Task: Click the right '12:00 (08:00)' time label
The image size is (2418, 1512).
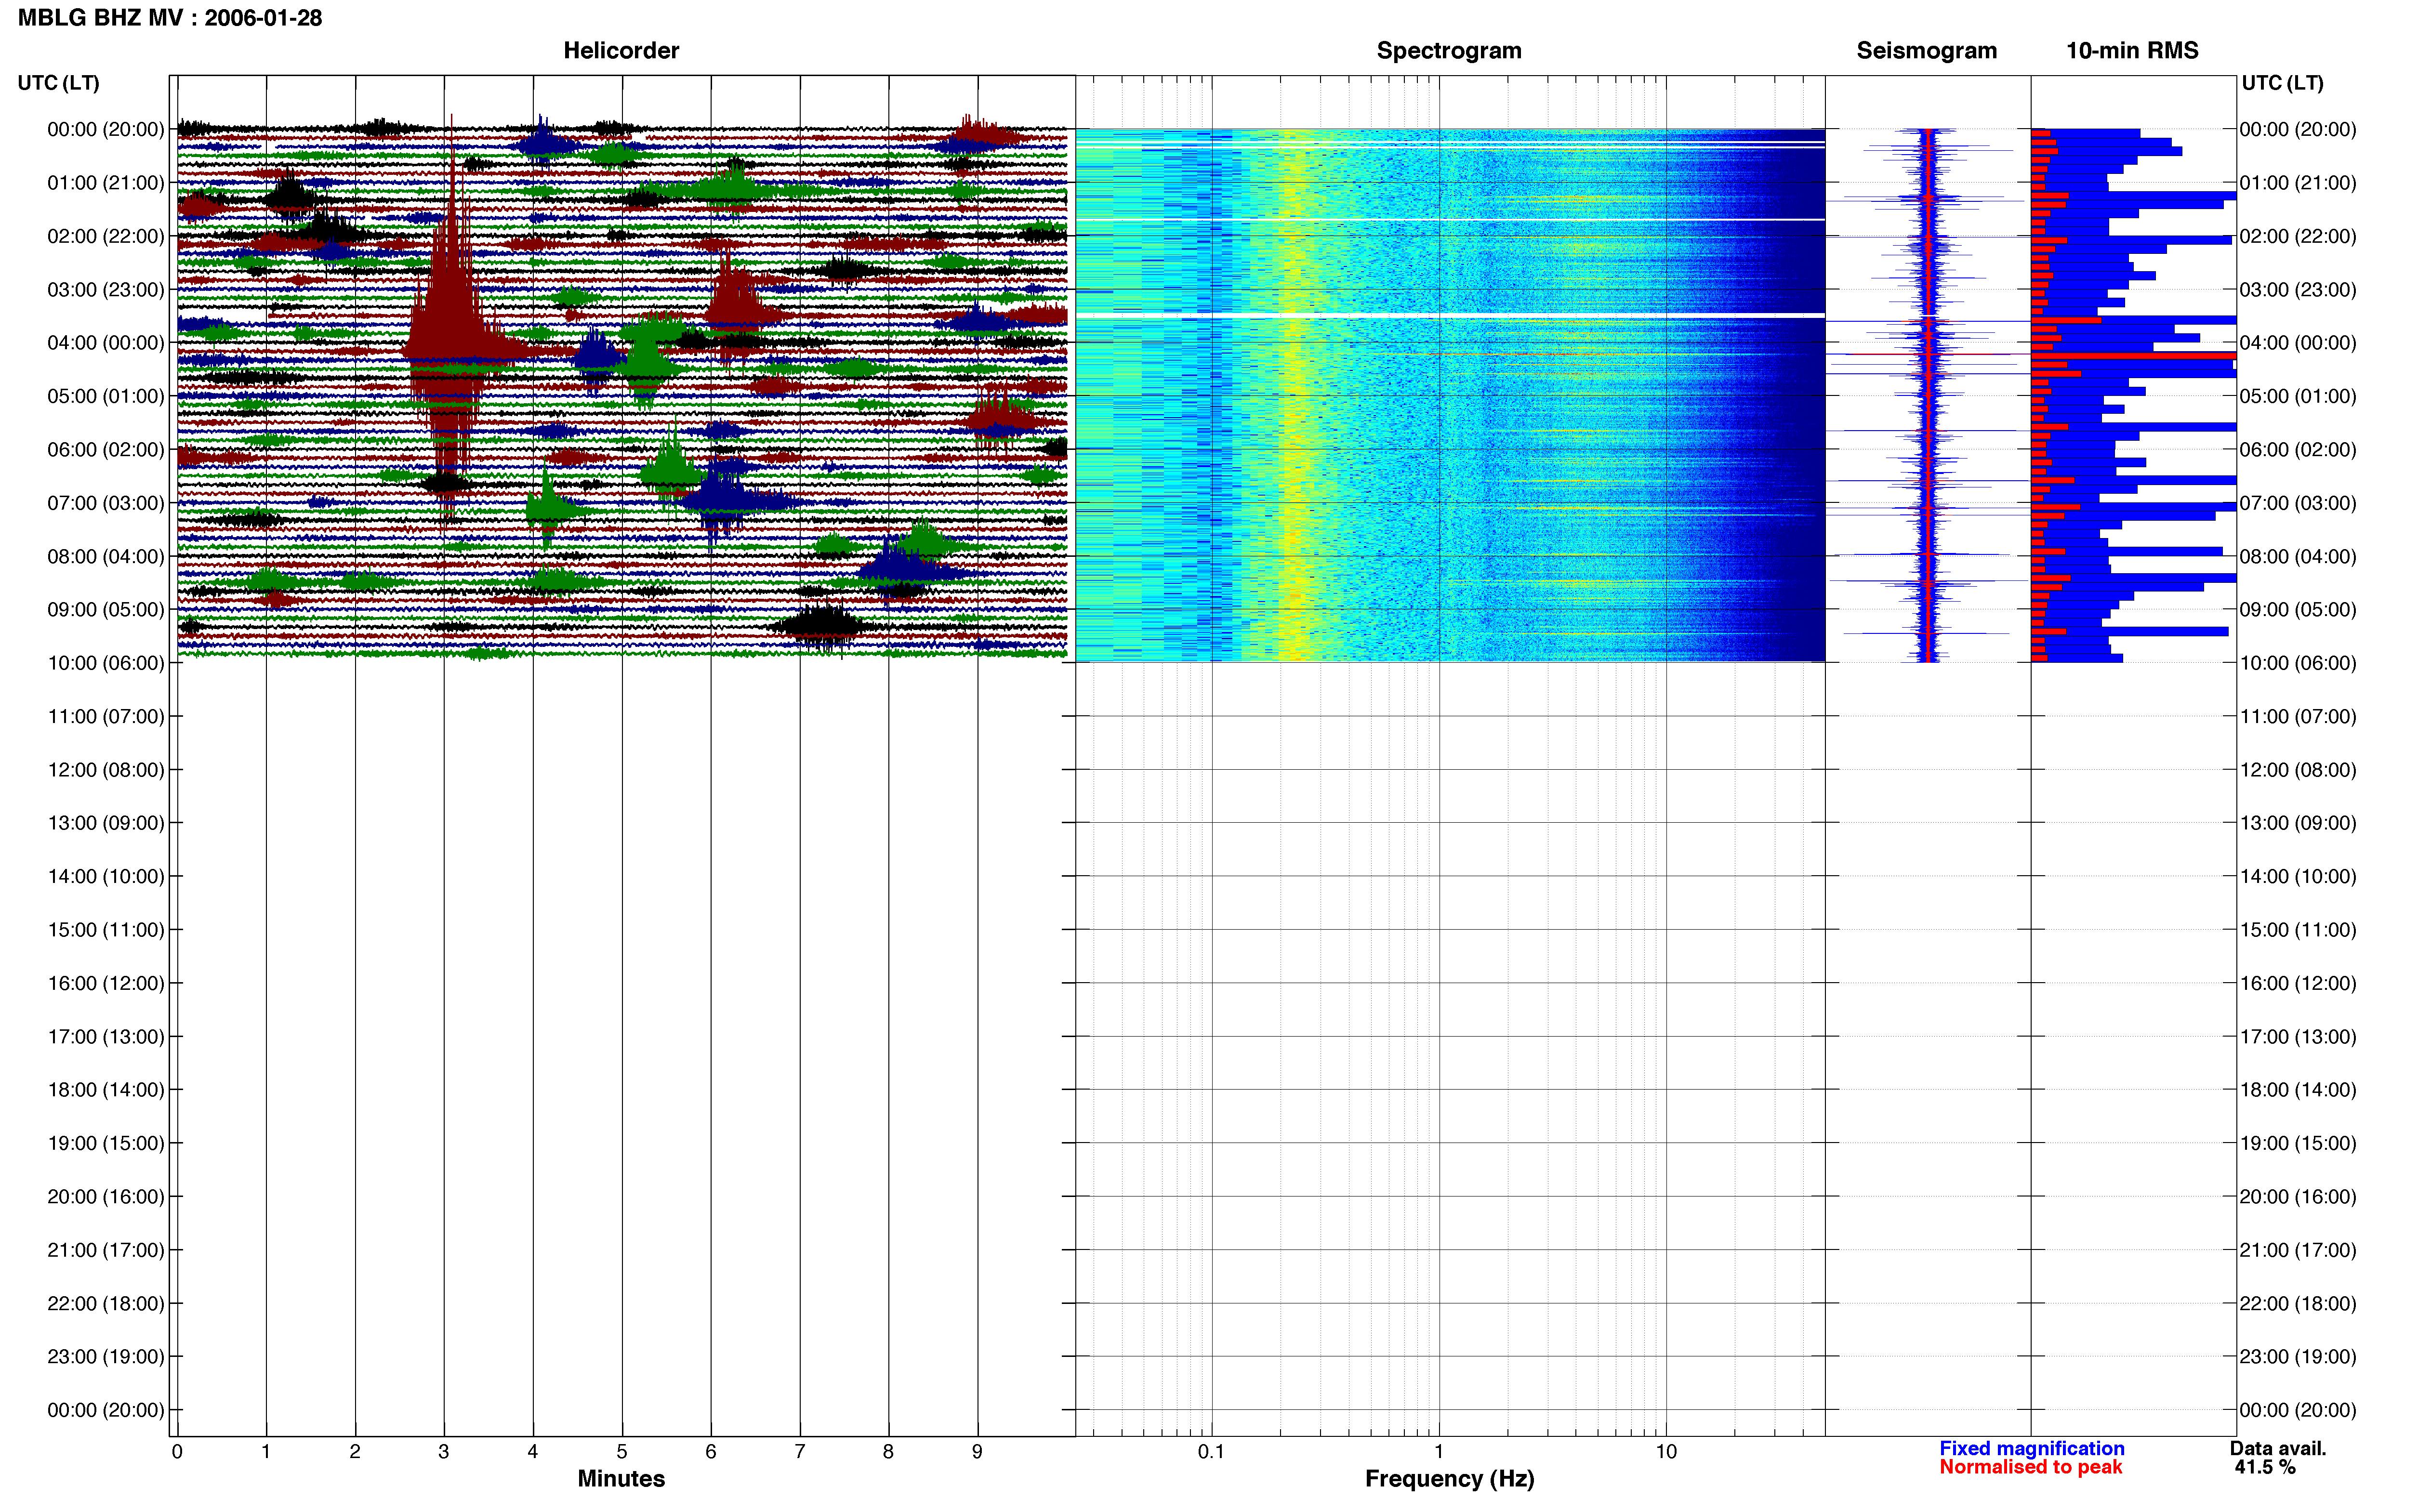Action: [x=2298, y=770]
